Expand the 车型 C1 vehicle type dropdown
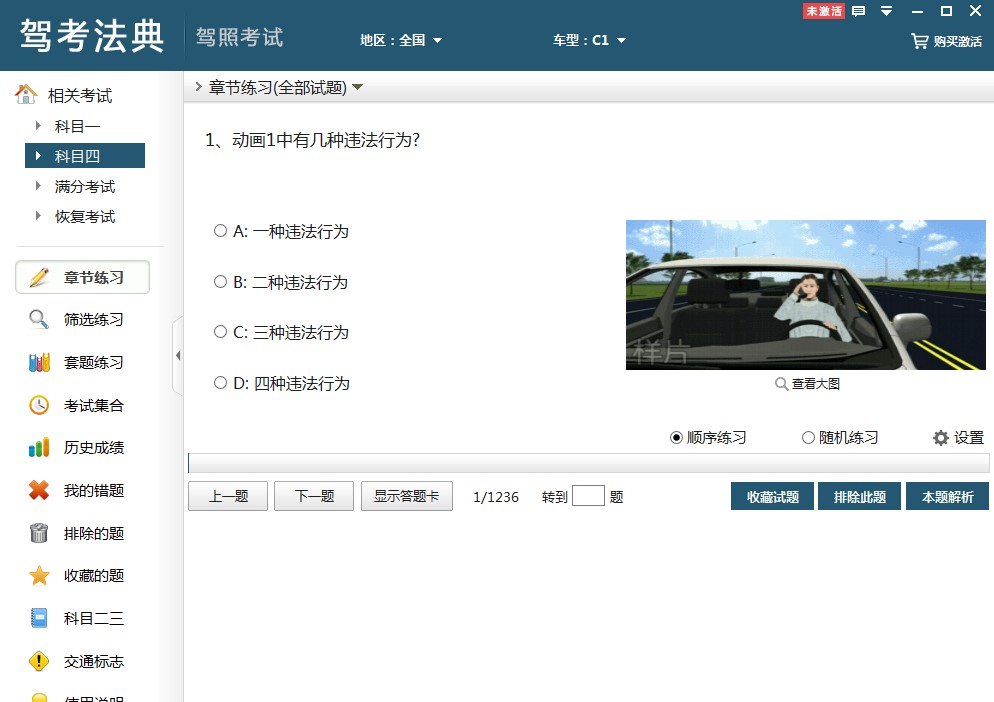 [590, 41]
